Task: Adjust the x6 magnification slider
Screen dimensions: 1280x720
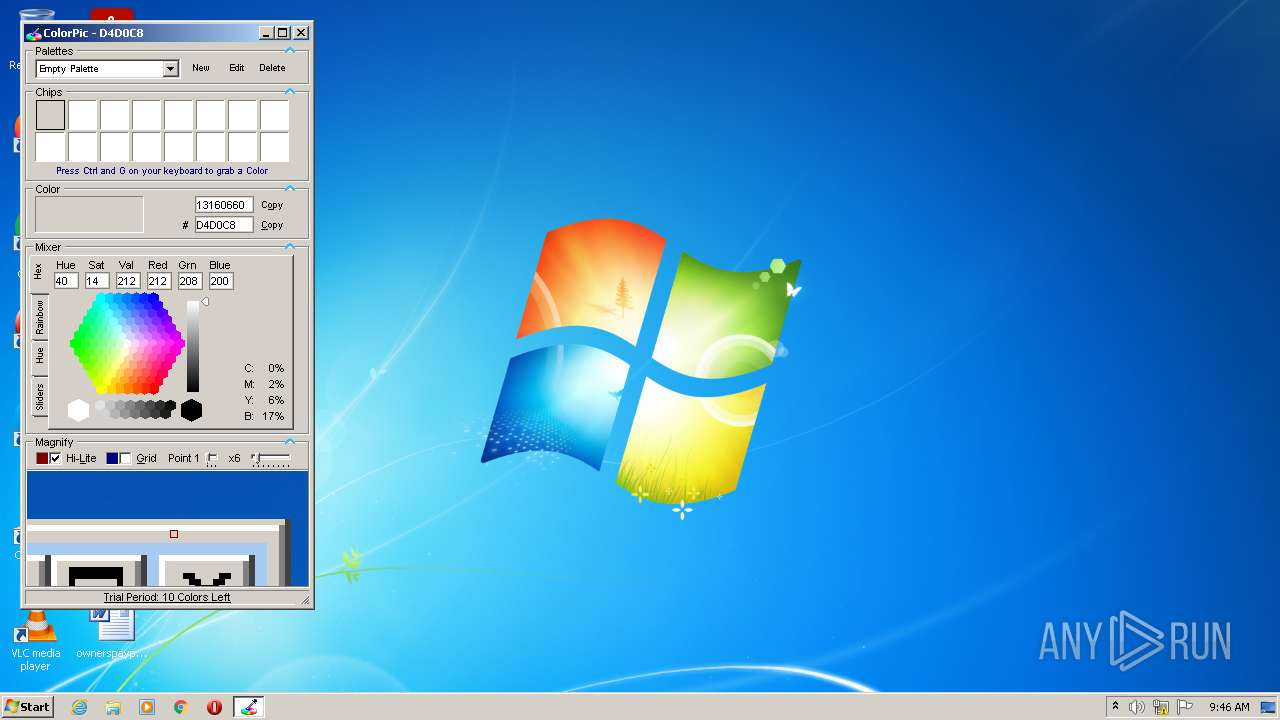Action: click(270, 458)
